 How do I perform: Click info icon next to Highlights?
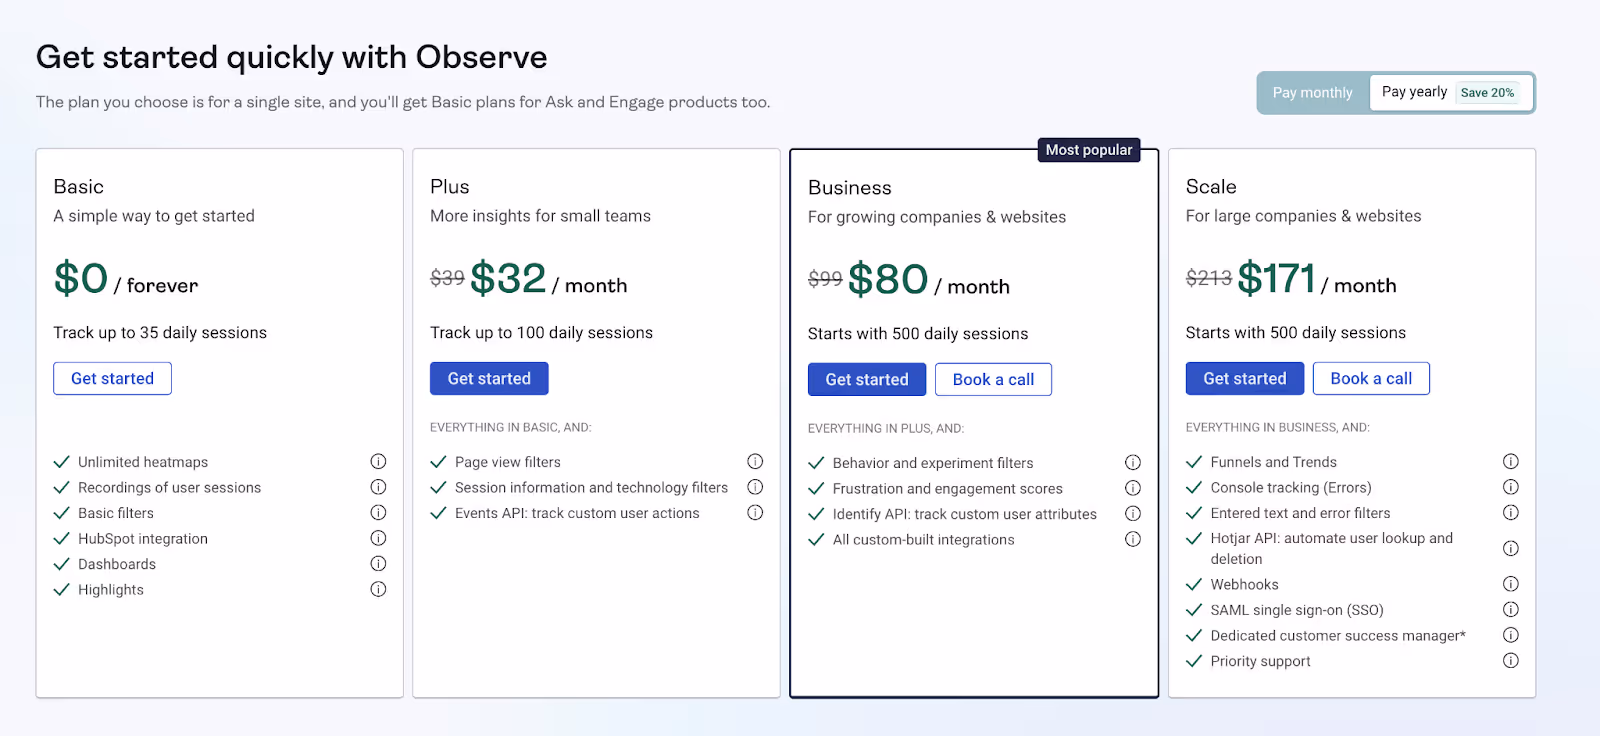pyautogui.click(x=378, y=589)
